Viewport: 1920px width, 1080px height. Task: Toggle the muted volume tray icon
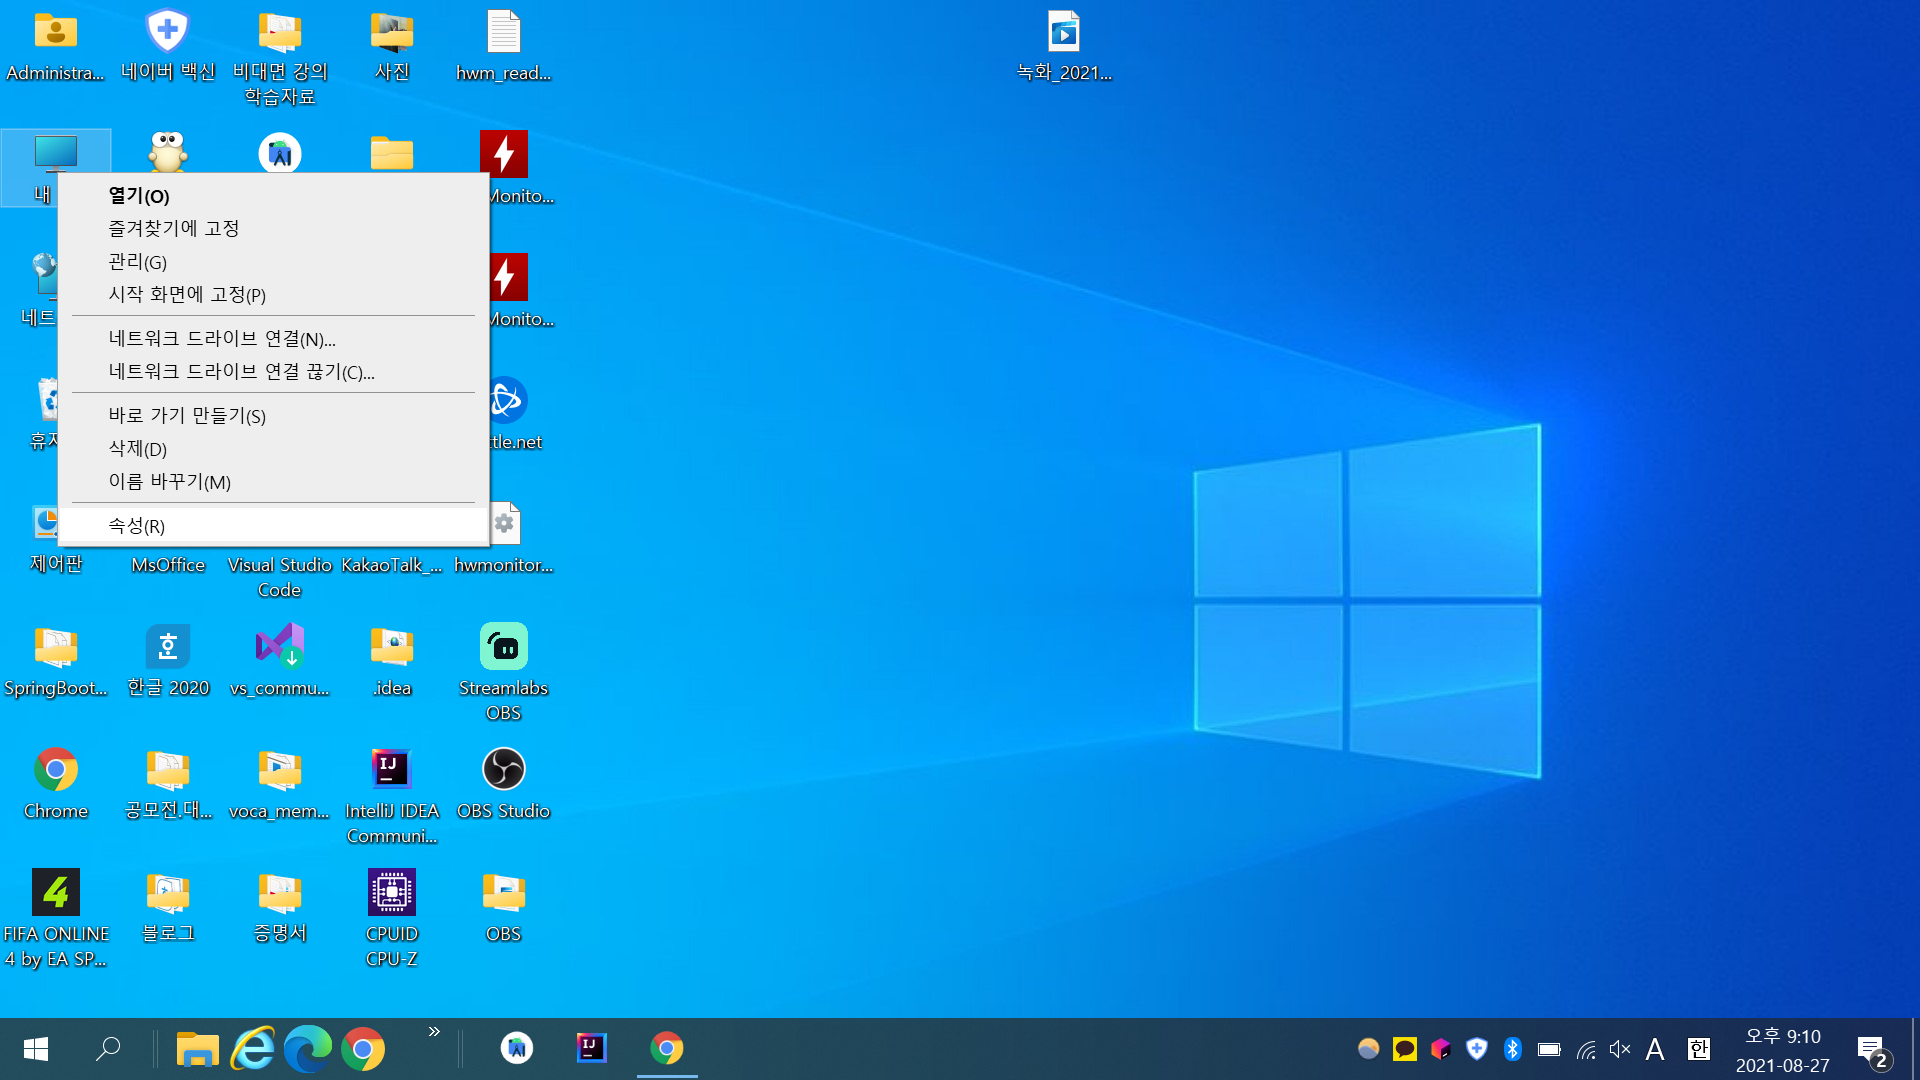[x=1620, y=1049]
